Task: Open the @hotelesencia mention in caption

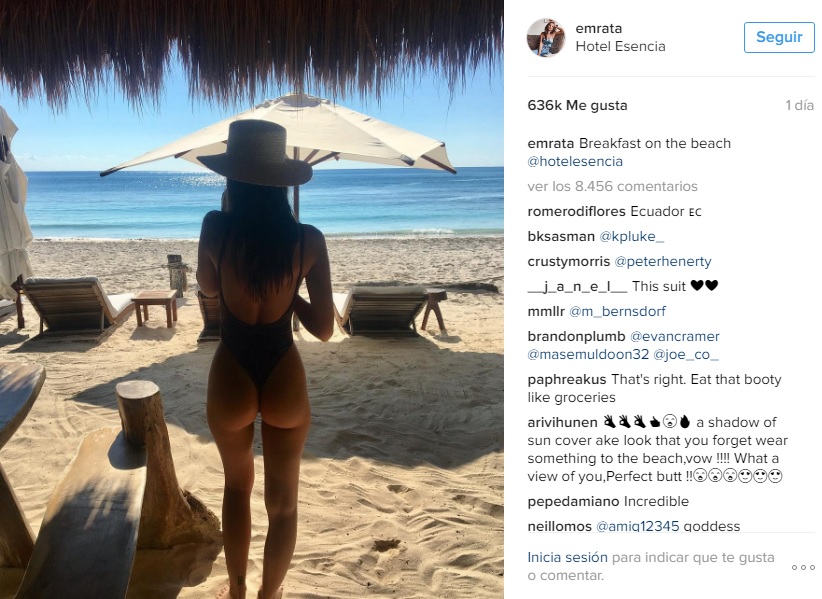Action: 575,161
